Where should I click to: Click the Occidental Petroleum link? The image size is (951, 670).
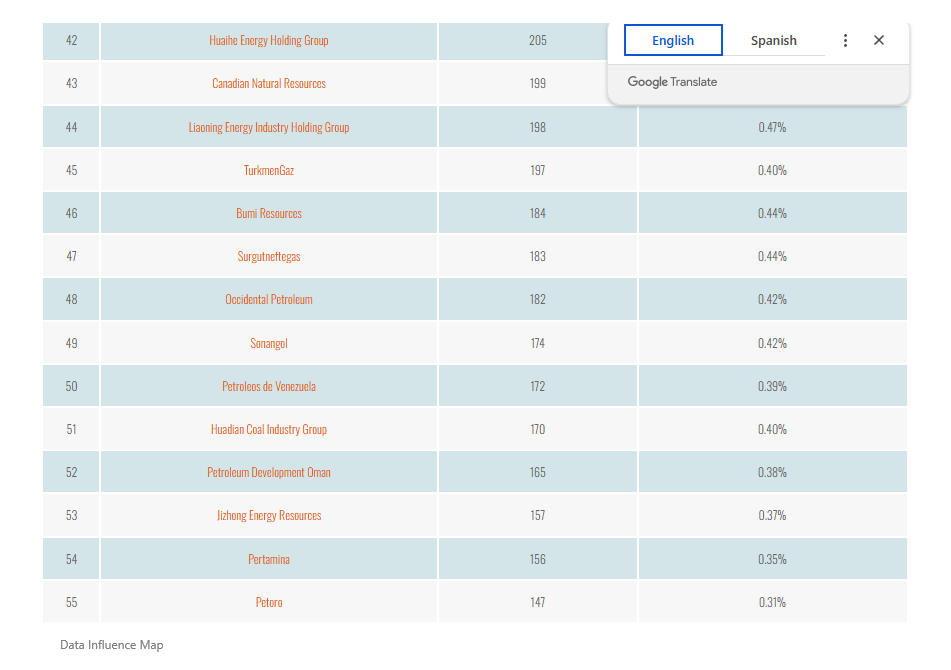tap(269, 300)
